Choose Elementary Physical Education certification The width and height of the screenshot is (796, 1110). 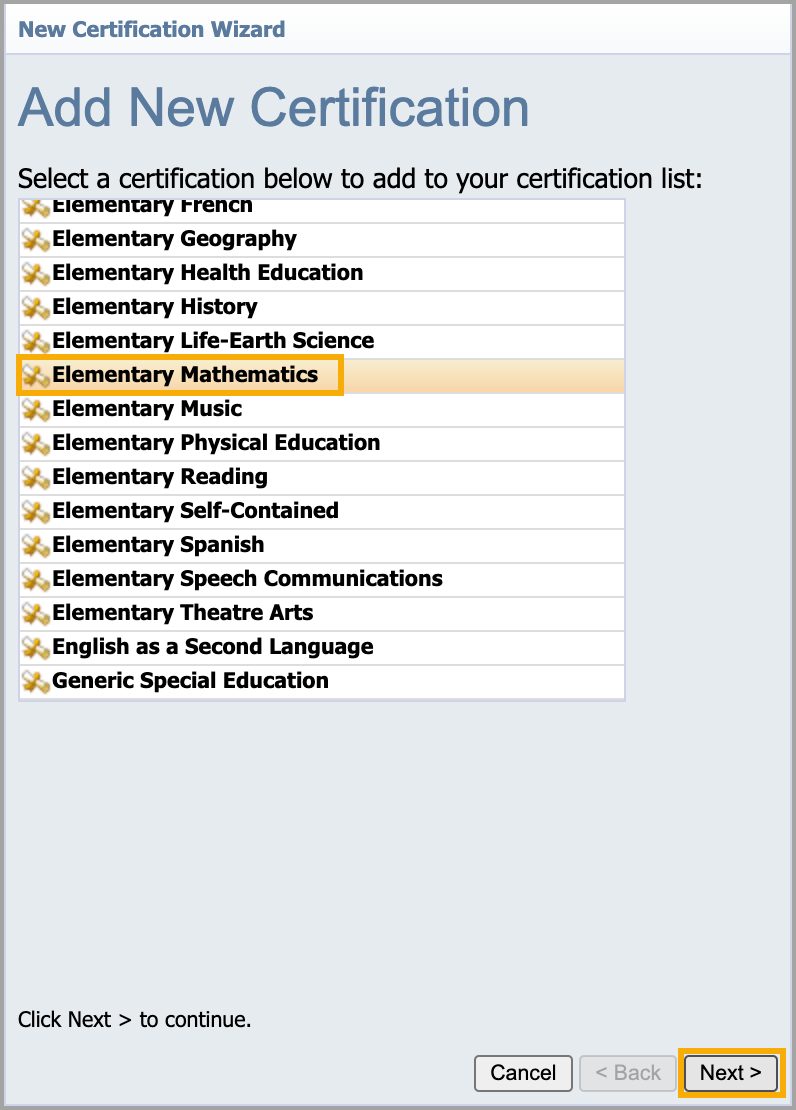coord(216,443)
